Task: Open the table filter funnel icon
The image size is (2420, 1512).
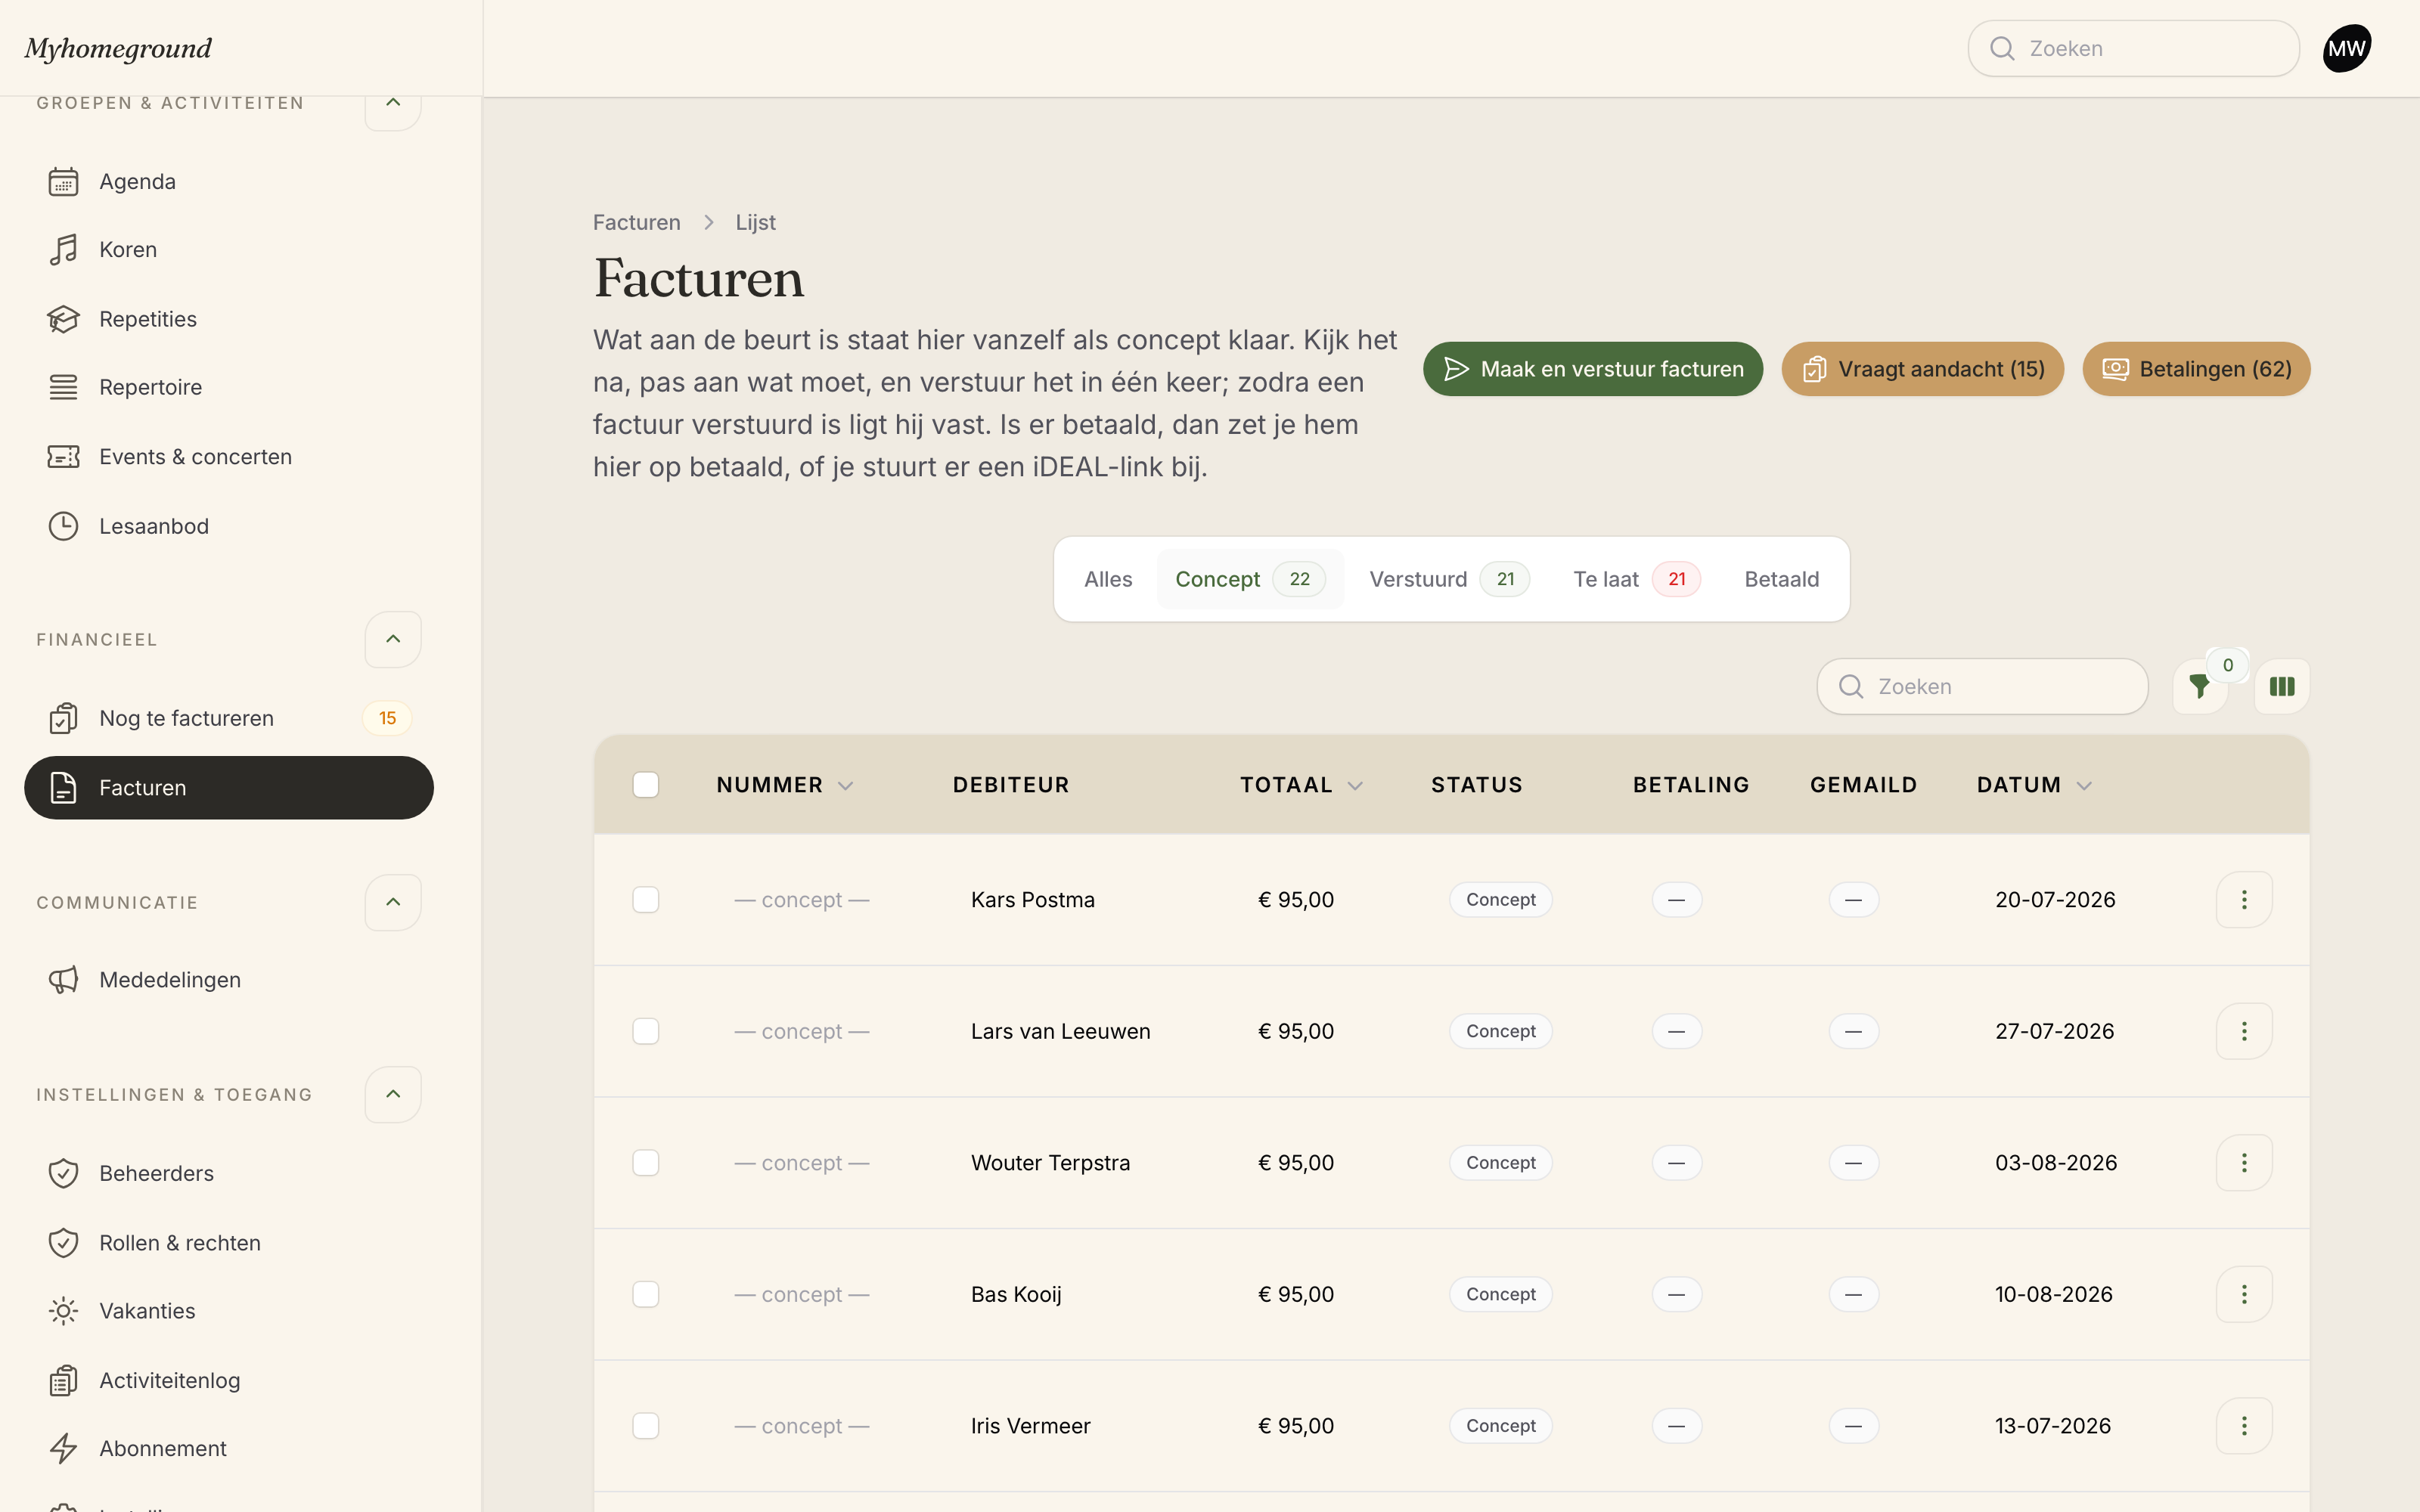Action: click(x=2199, y=686)
